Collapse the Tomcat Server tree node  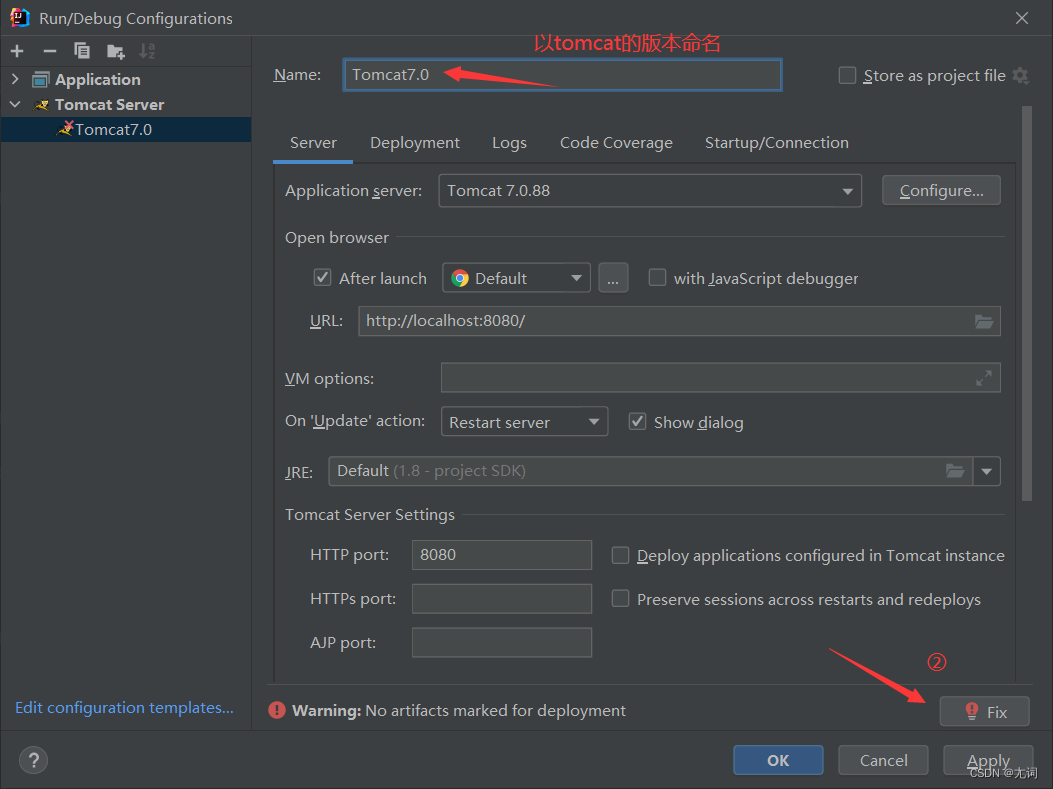[15, 105]
